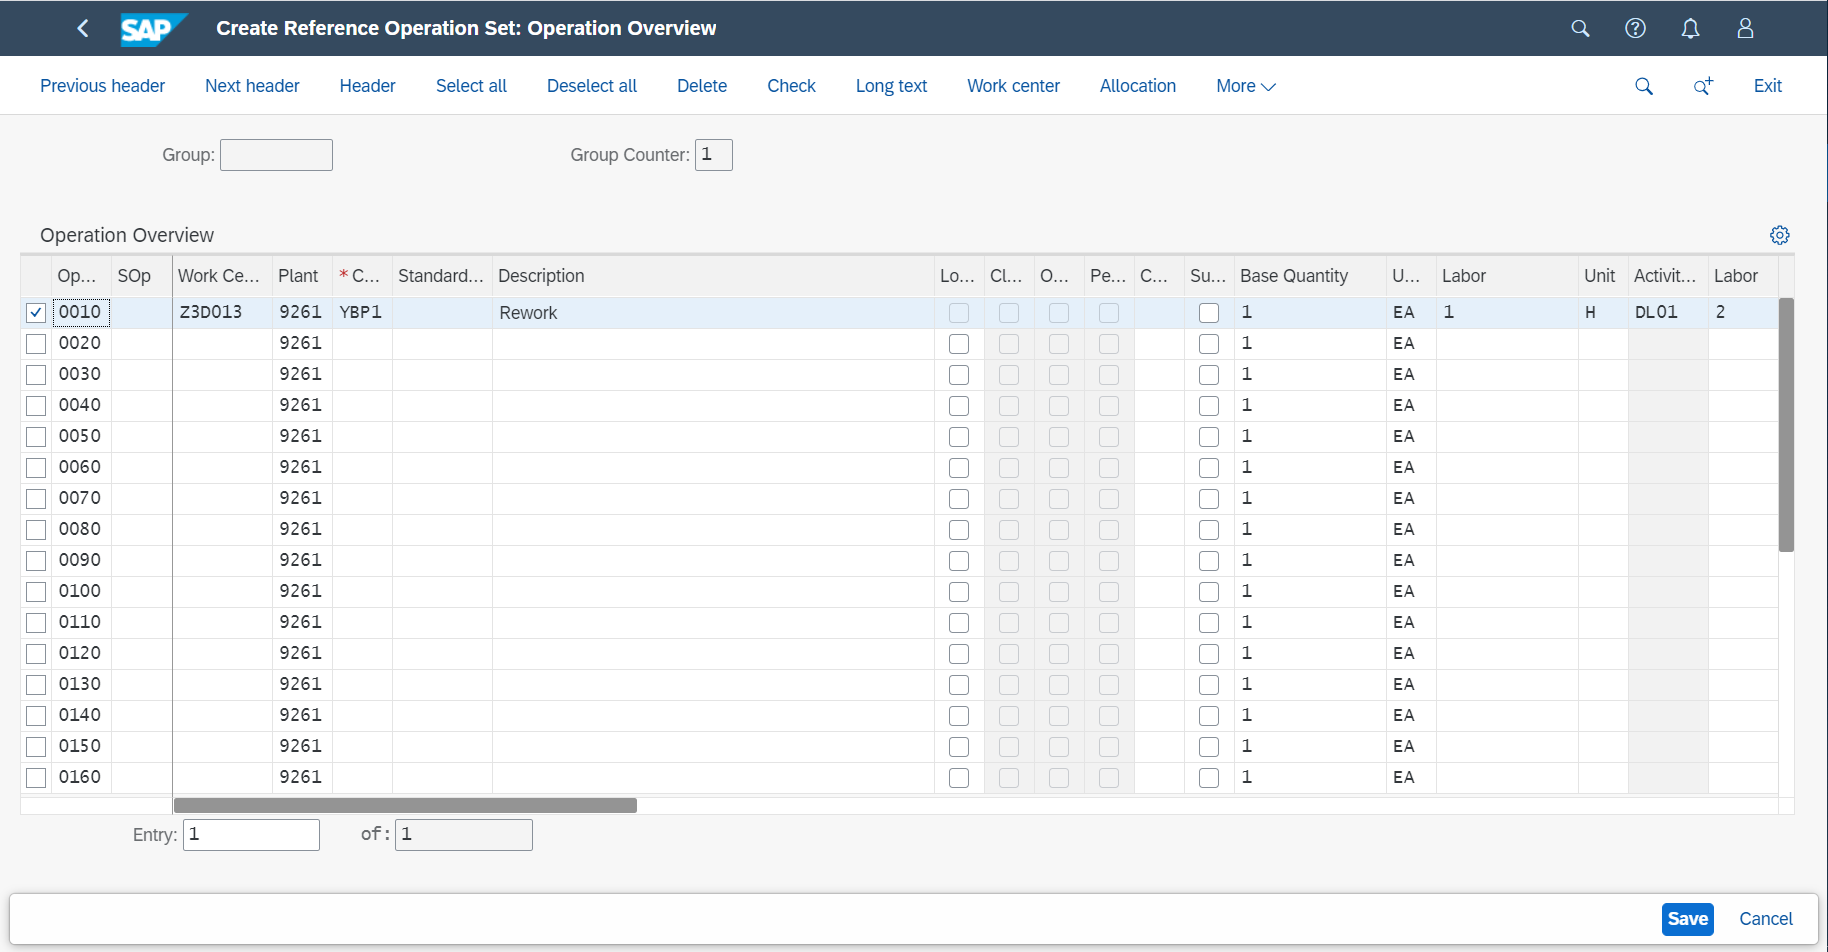Click Deselect all in the toolbar

click(591, 86)
